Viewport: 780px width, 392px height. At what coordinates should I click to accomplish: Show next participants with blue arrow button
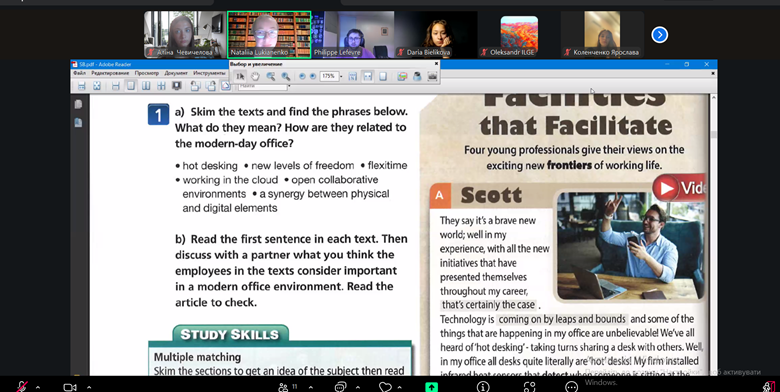[660, 34]
